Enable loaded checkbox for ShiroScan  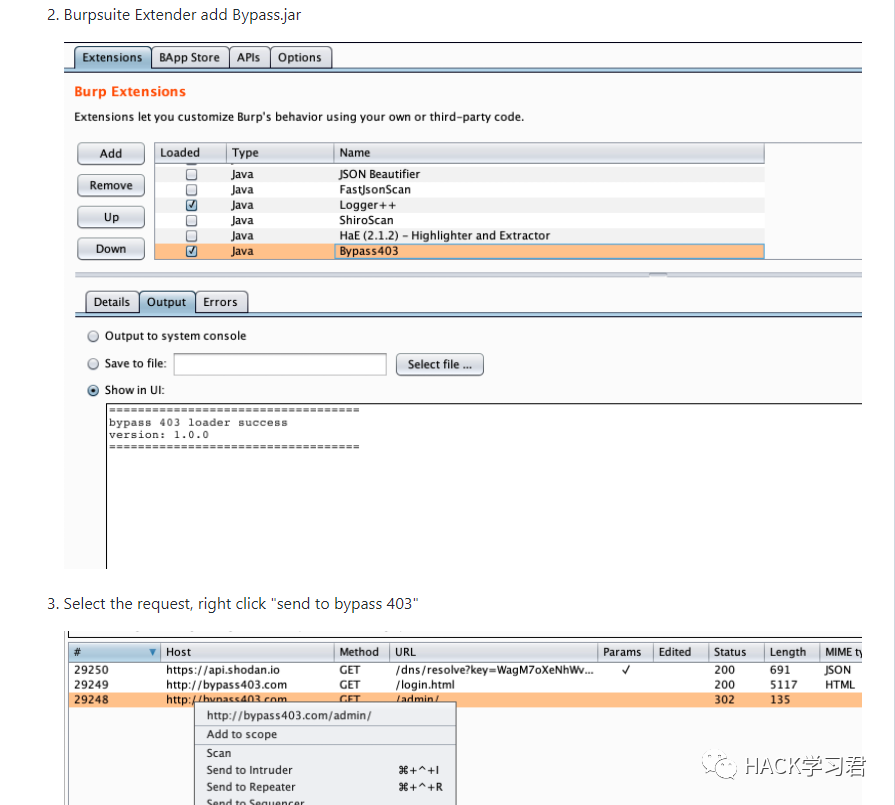pyautogui.click(x=192, y=220)
